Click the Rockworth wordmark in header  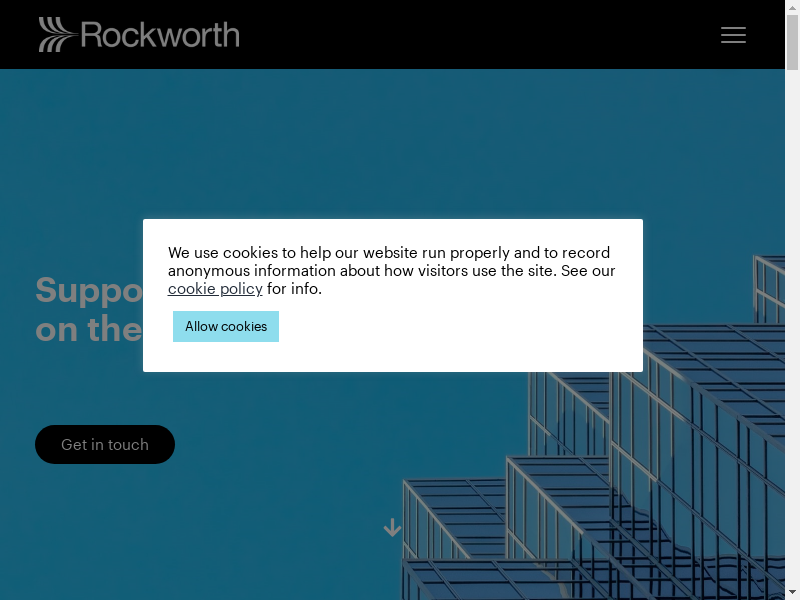tap(160, 35)
